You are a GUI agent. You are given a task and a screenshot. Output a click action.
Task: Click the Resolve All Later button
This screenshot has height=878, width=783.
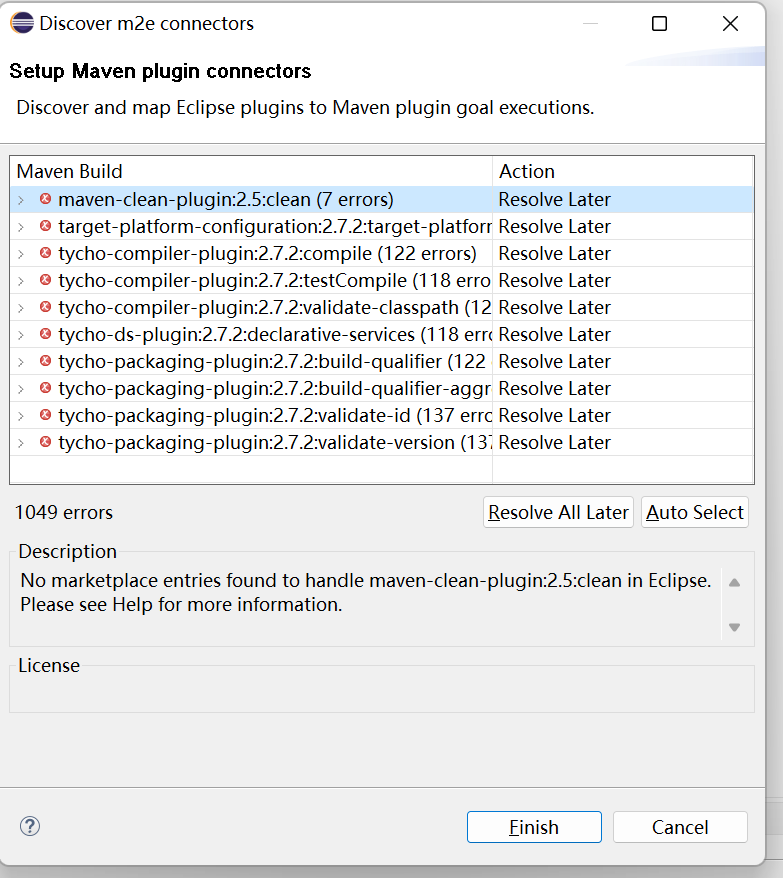pyautogui.click(x=558, y=511)
